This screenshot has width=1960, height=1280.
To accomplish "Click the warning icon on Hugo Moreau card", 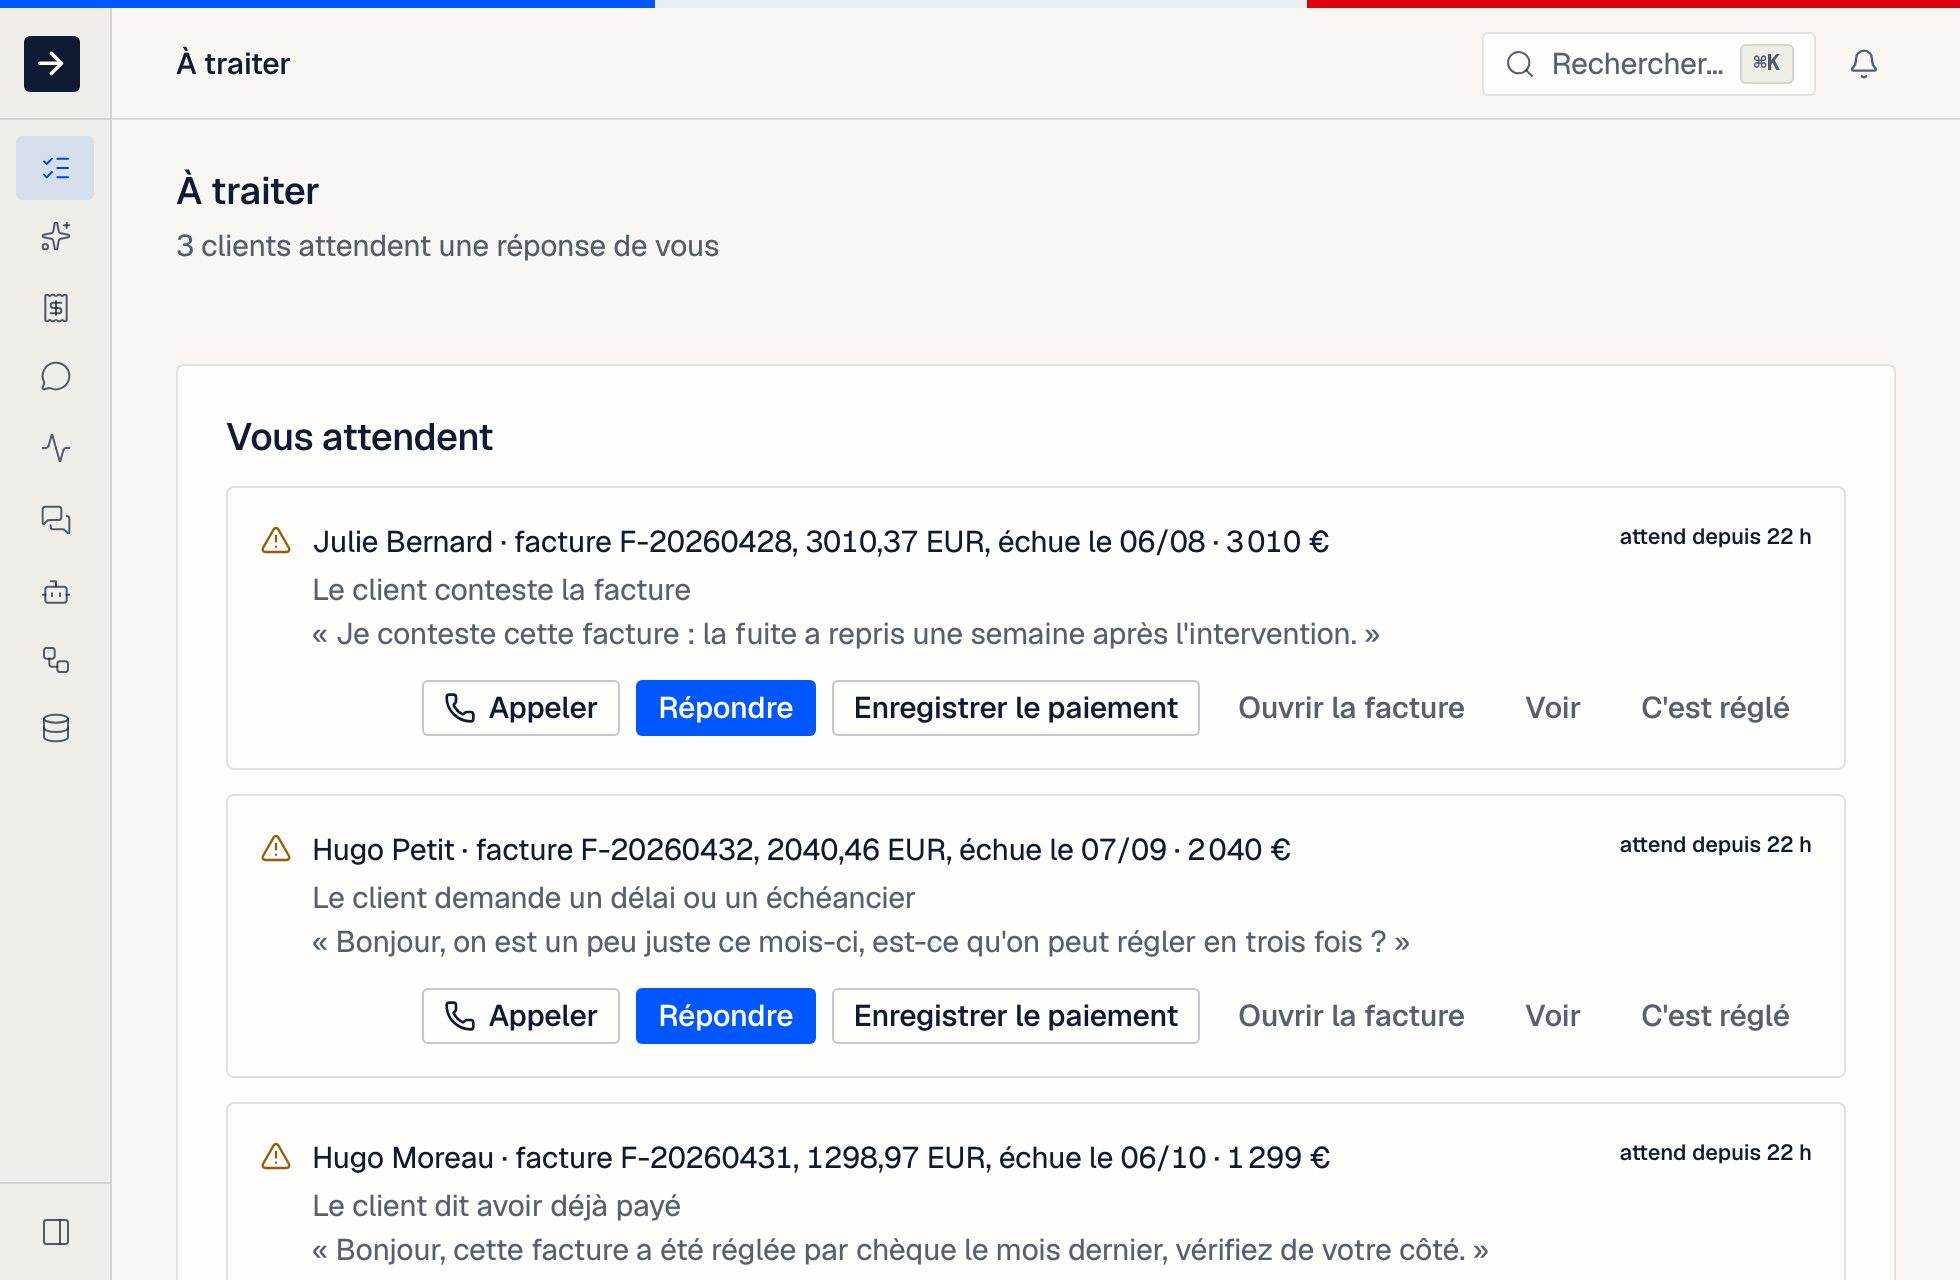I will (276, 1157).
